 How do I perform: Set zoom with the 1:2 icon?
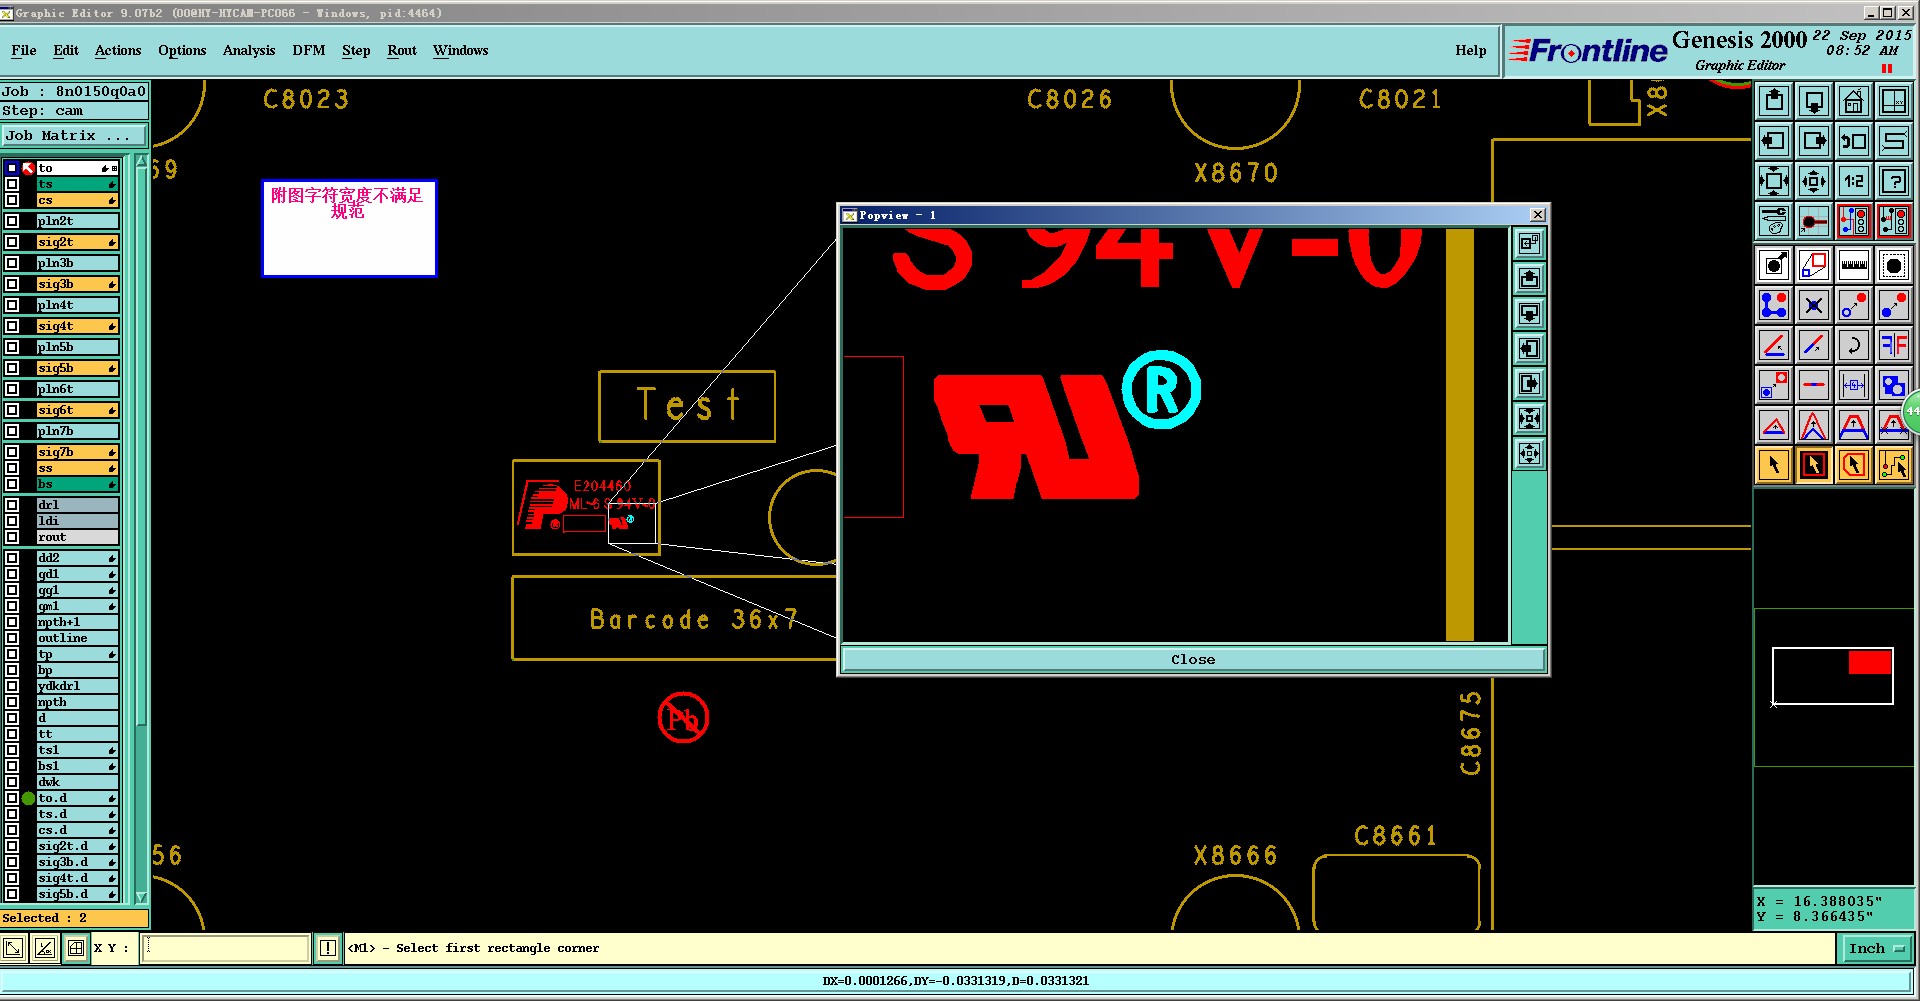(1854, 181)
